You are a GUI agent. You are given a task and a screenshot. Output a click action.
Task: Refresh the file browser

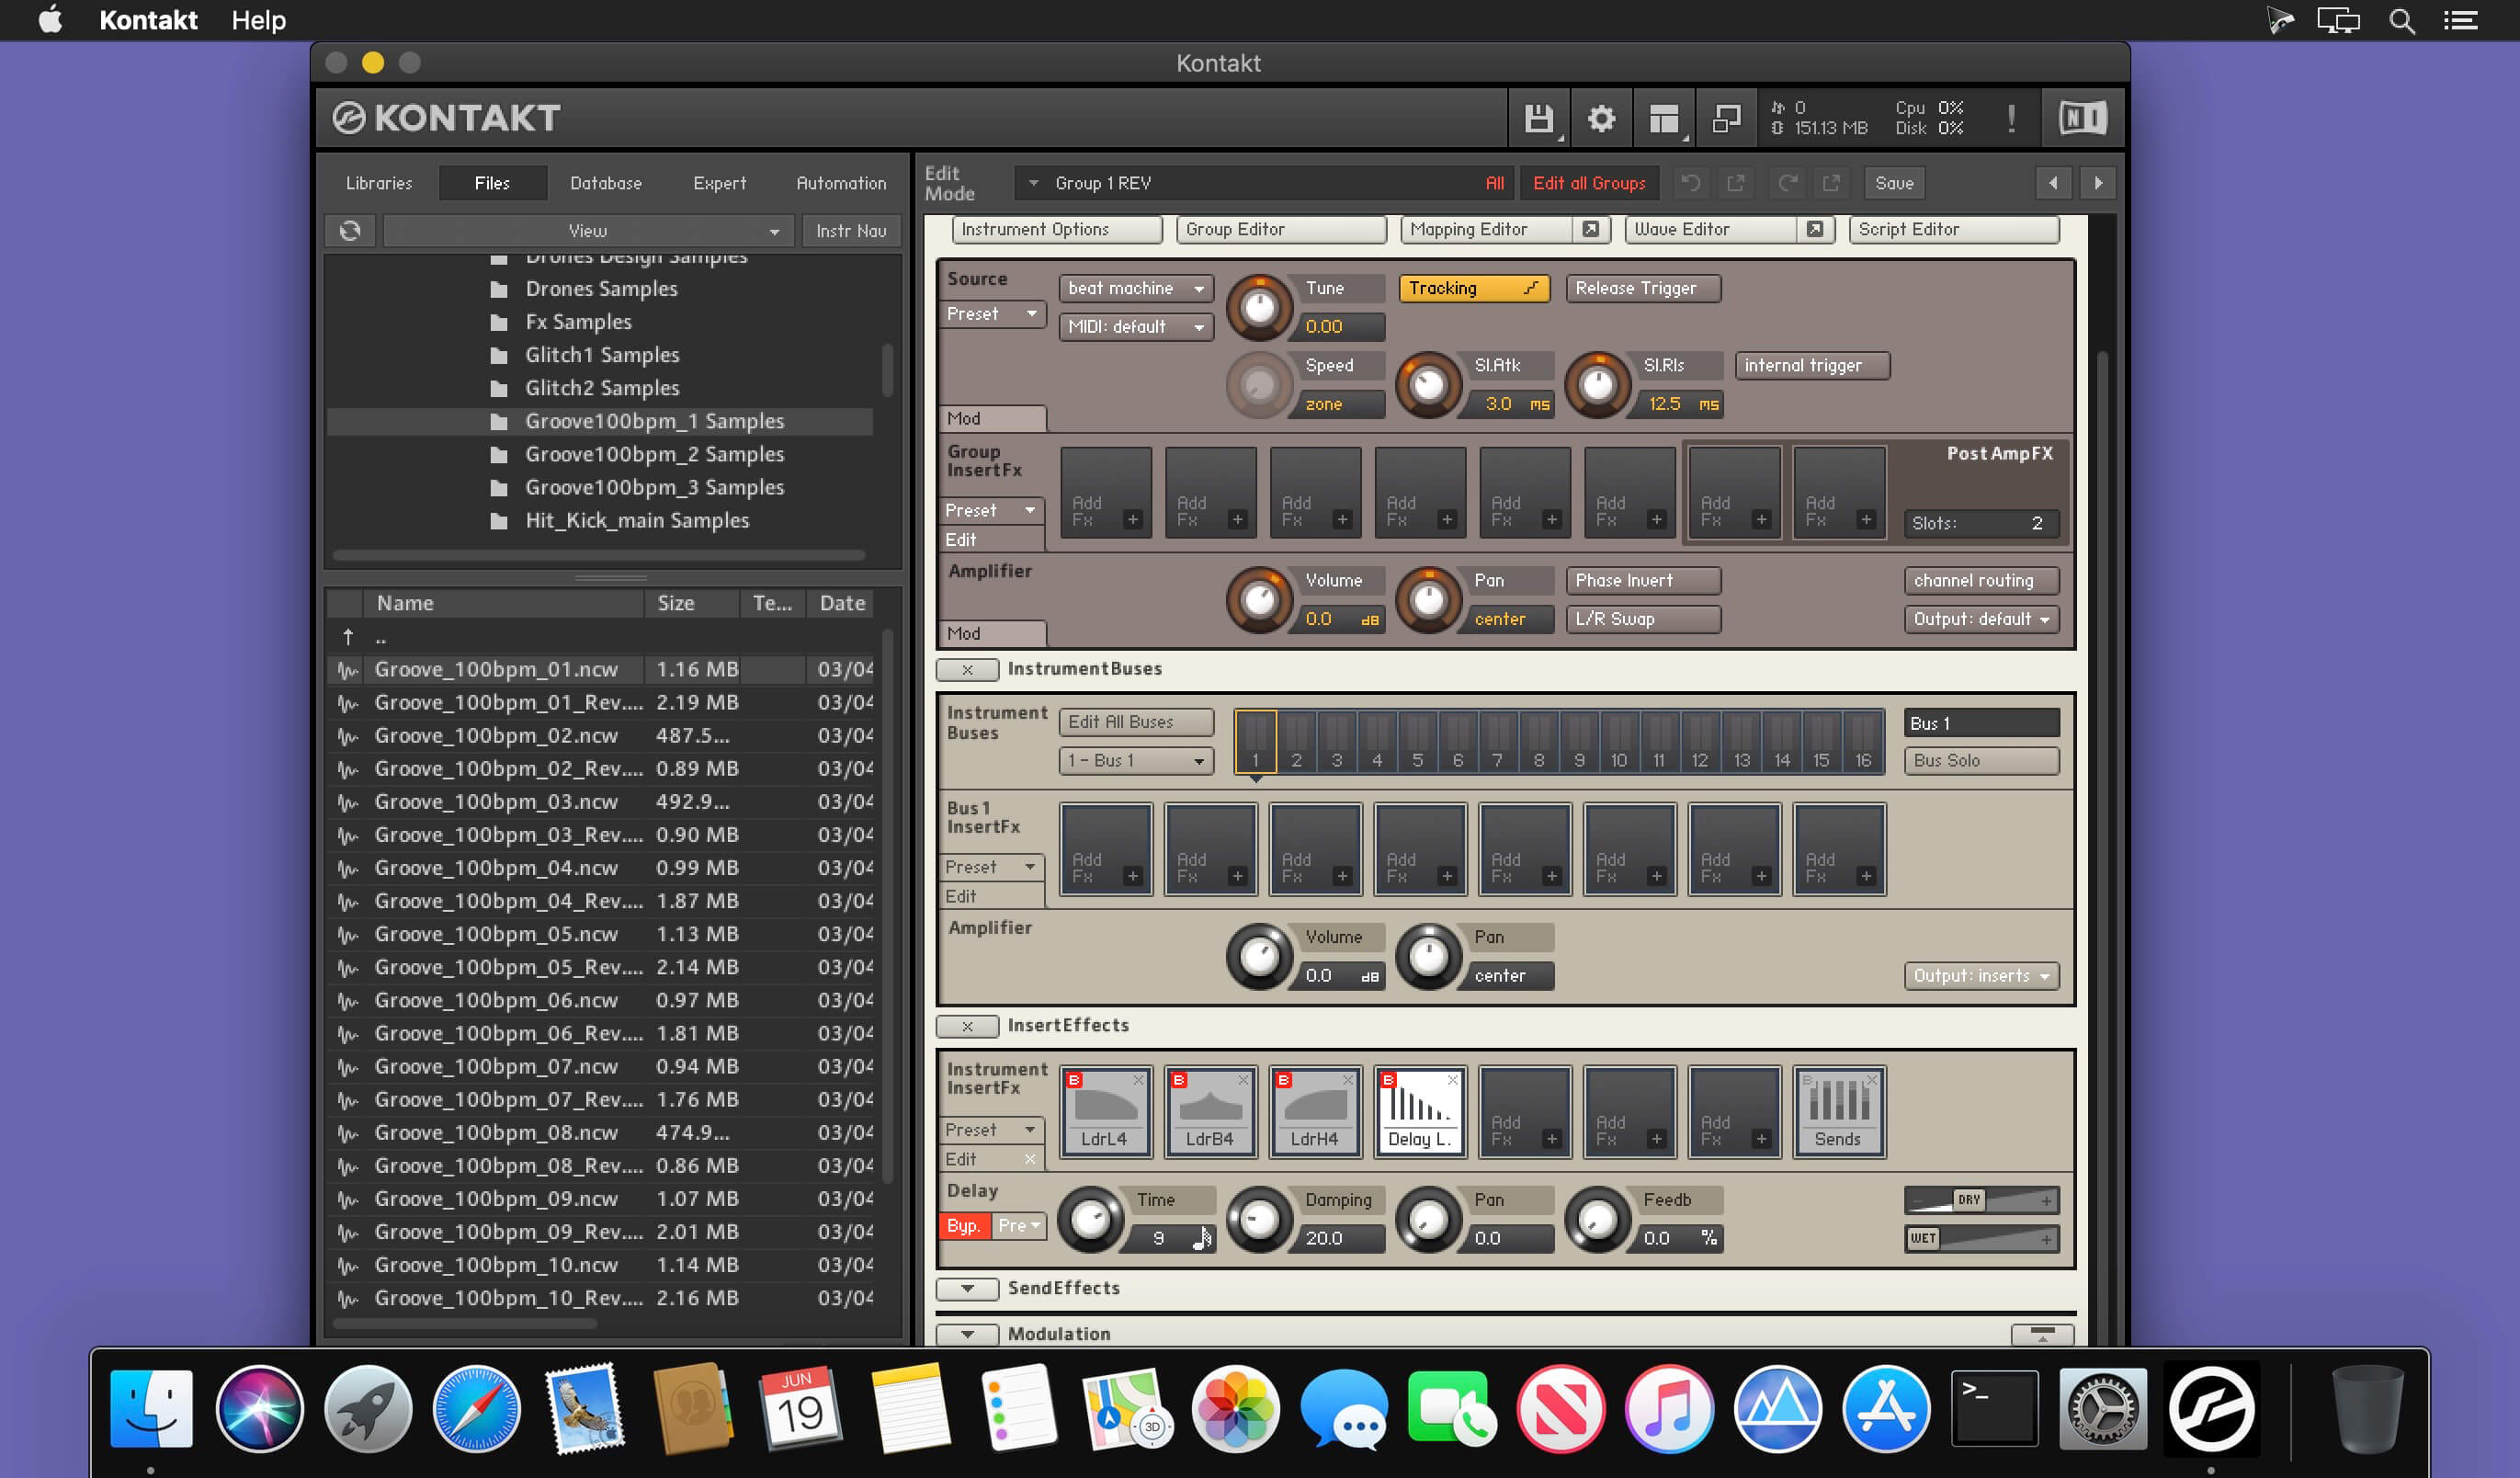point(350,231)
